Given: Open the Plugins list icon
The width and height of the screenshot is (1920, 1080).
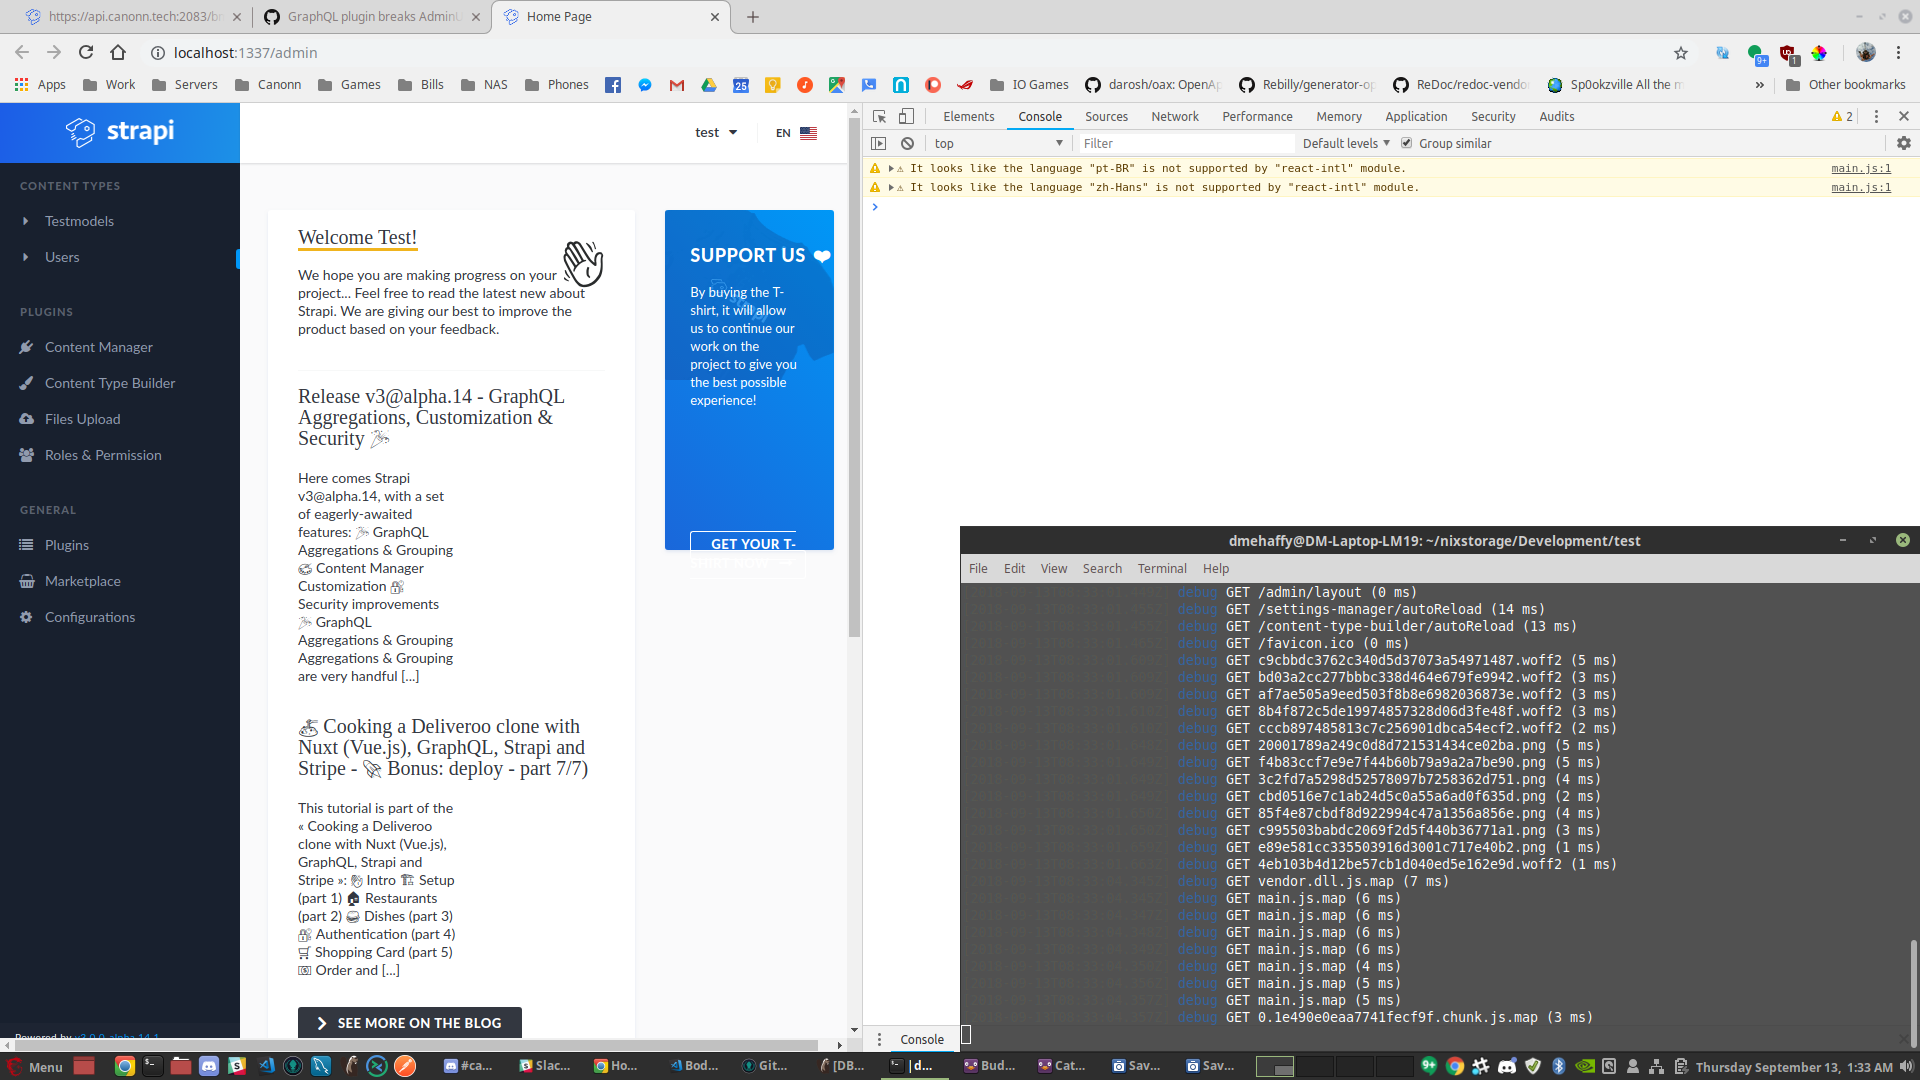Looking at the screenshot, I should (25, 545).
